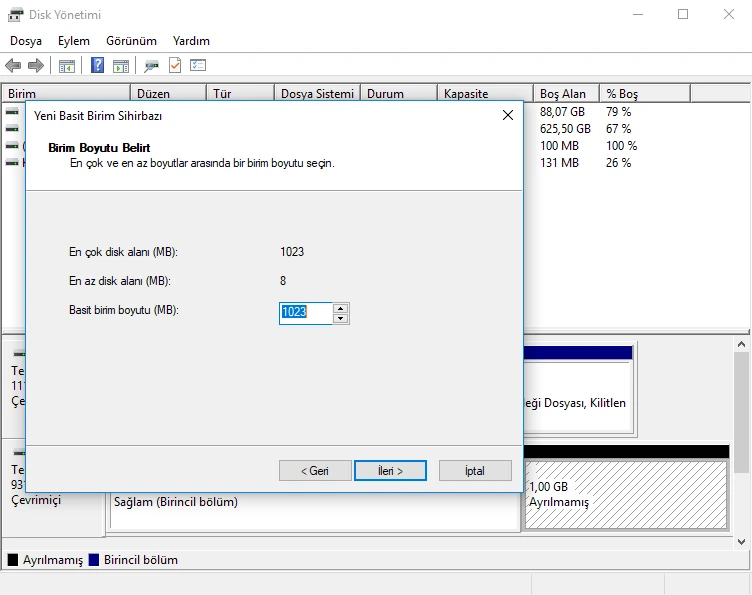Screen dimensions: 752x595
Task: Select the 625,50 GB free space cell
Action: pos(565,129)
